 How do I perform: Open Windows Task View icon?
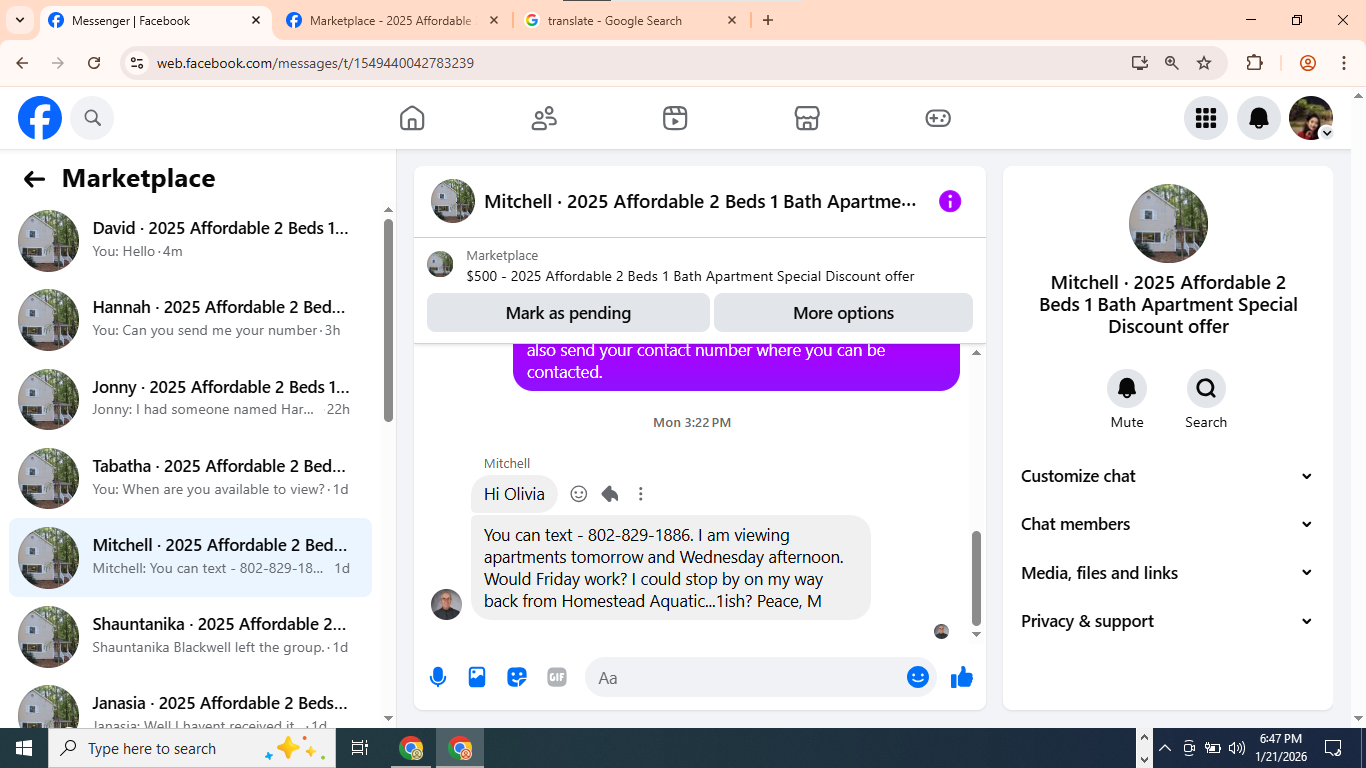360,748
